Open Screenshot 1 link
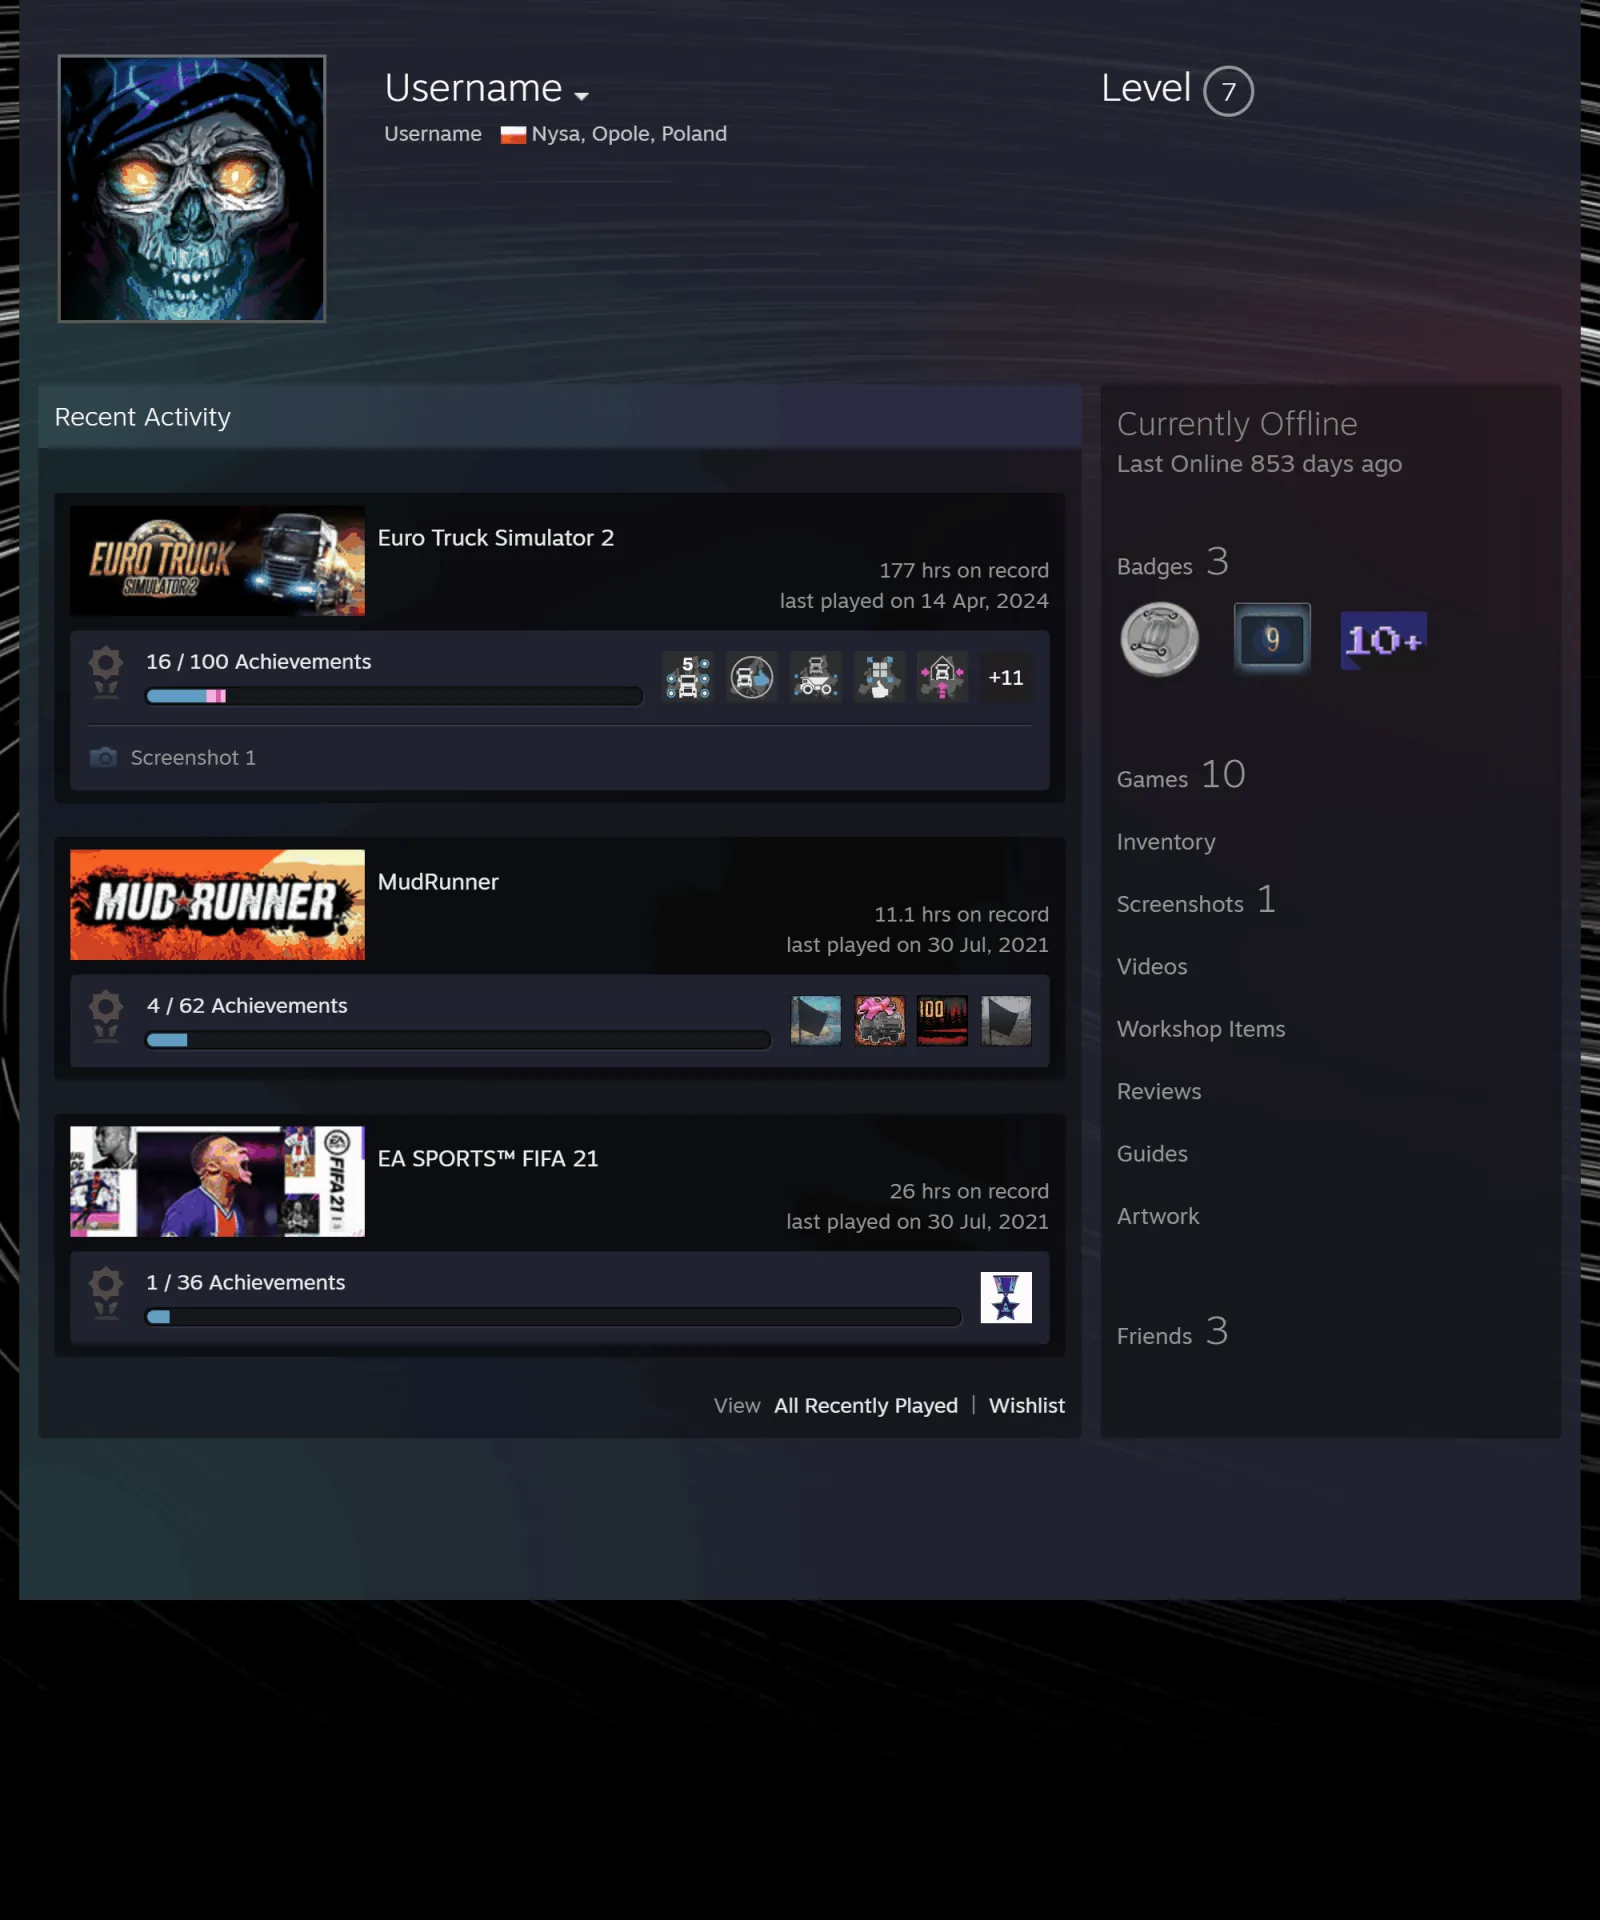Screen dimensions: 1600x1920 pyautogui.click(x=193, y=757)
